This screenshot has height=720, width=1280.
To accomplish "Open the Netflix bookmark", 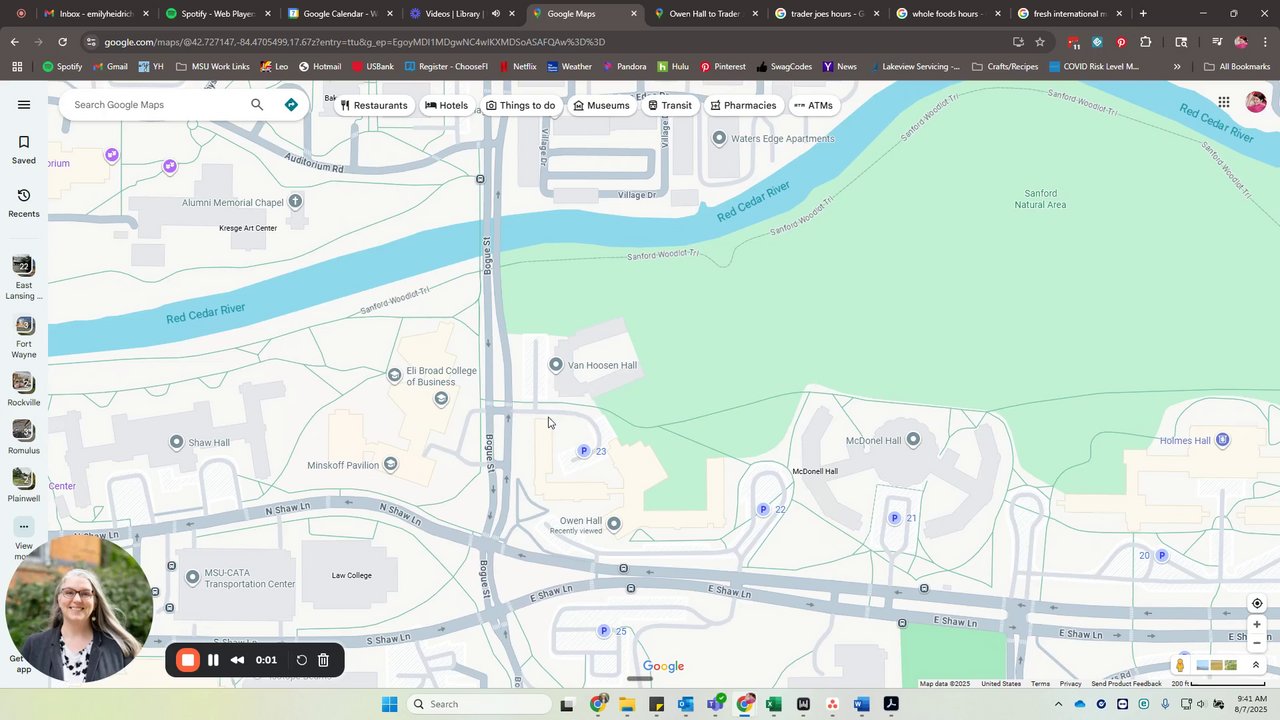I will click(x=517, y=67).
